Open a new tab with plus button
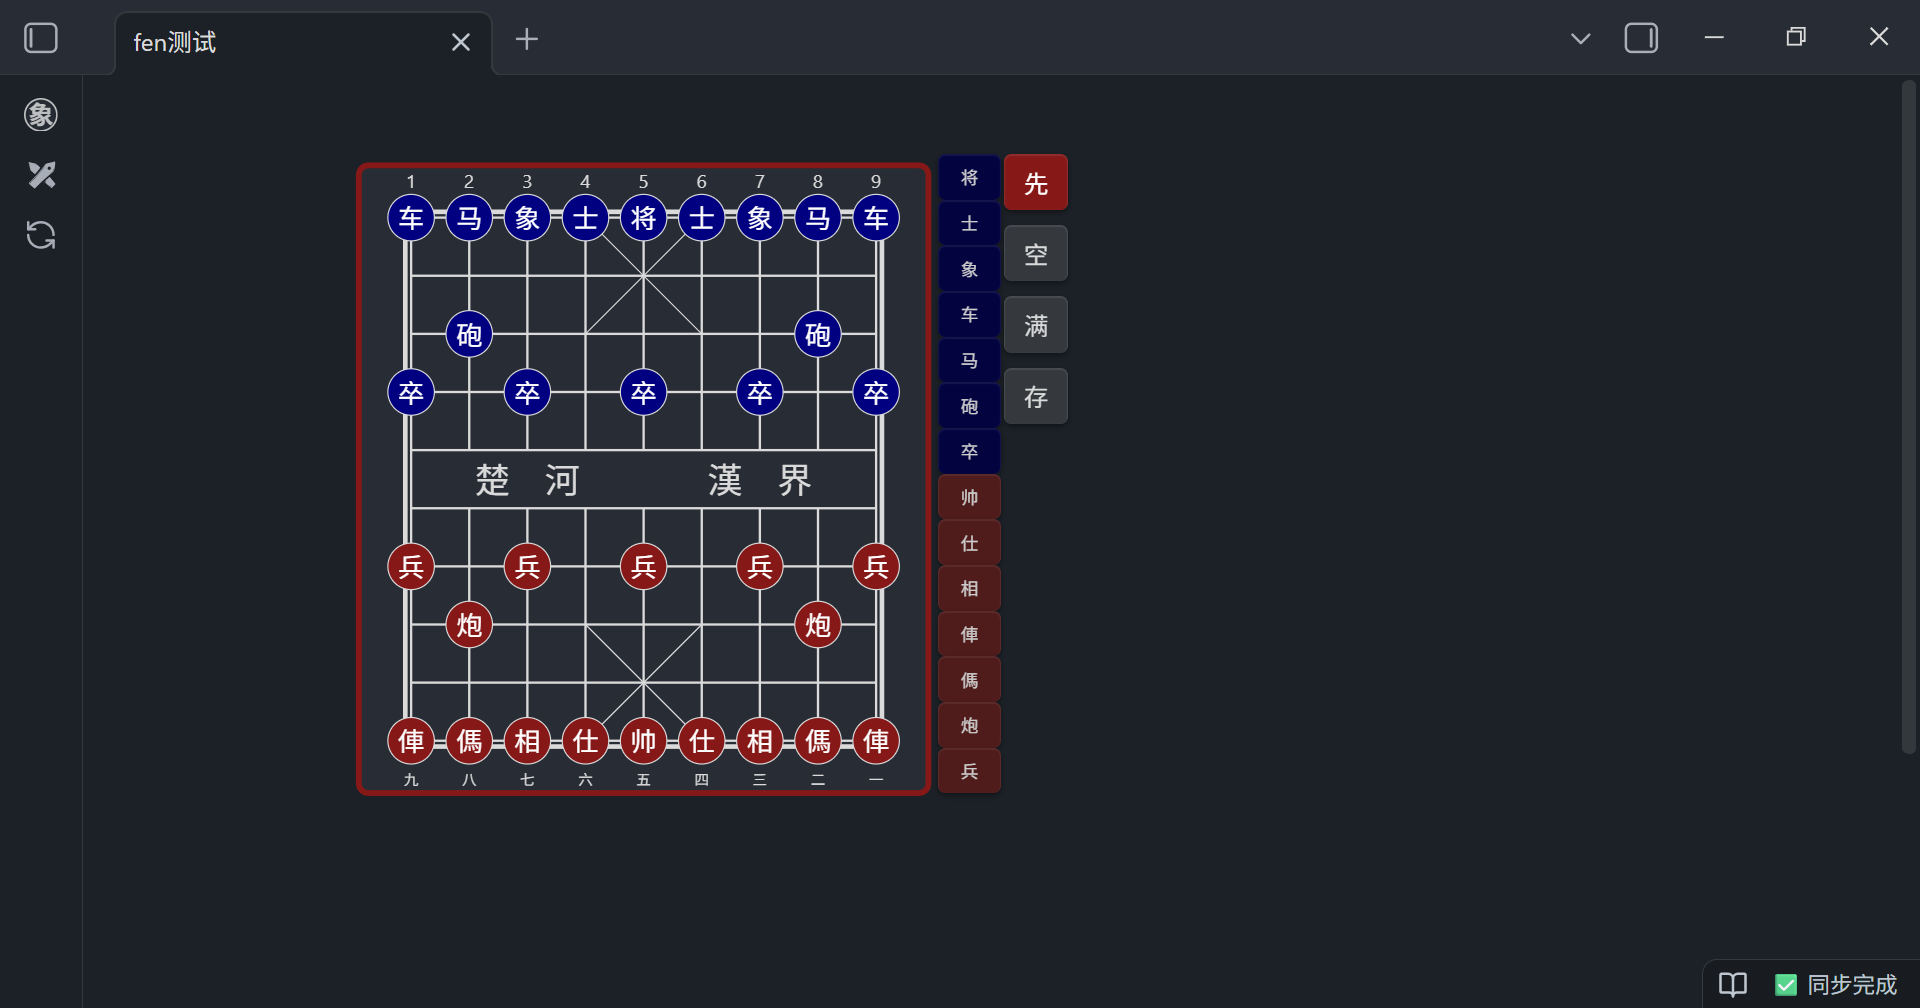 (527, 39)
